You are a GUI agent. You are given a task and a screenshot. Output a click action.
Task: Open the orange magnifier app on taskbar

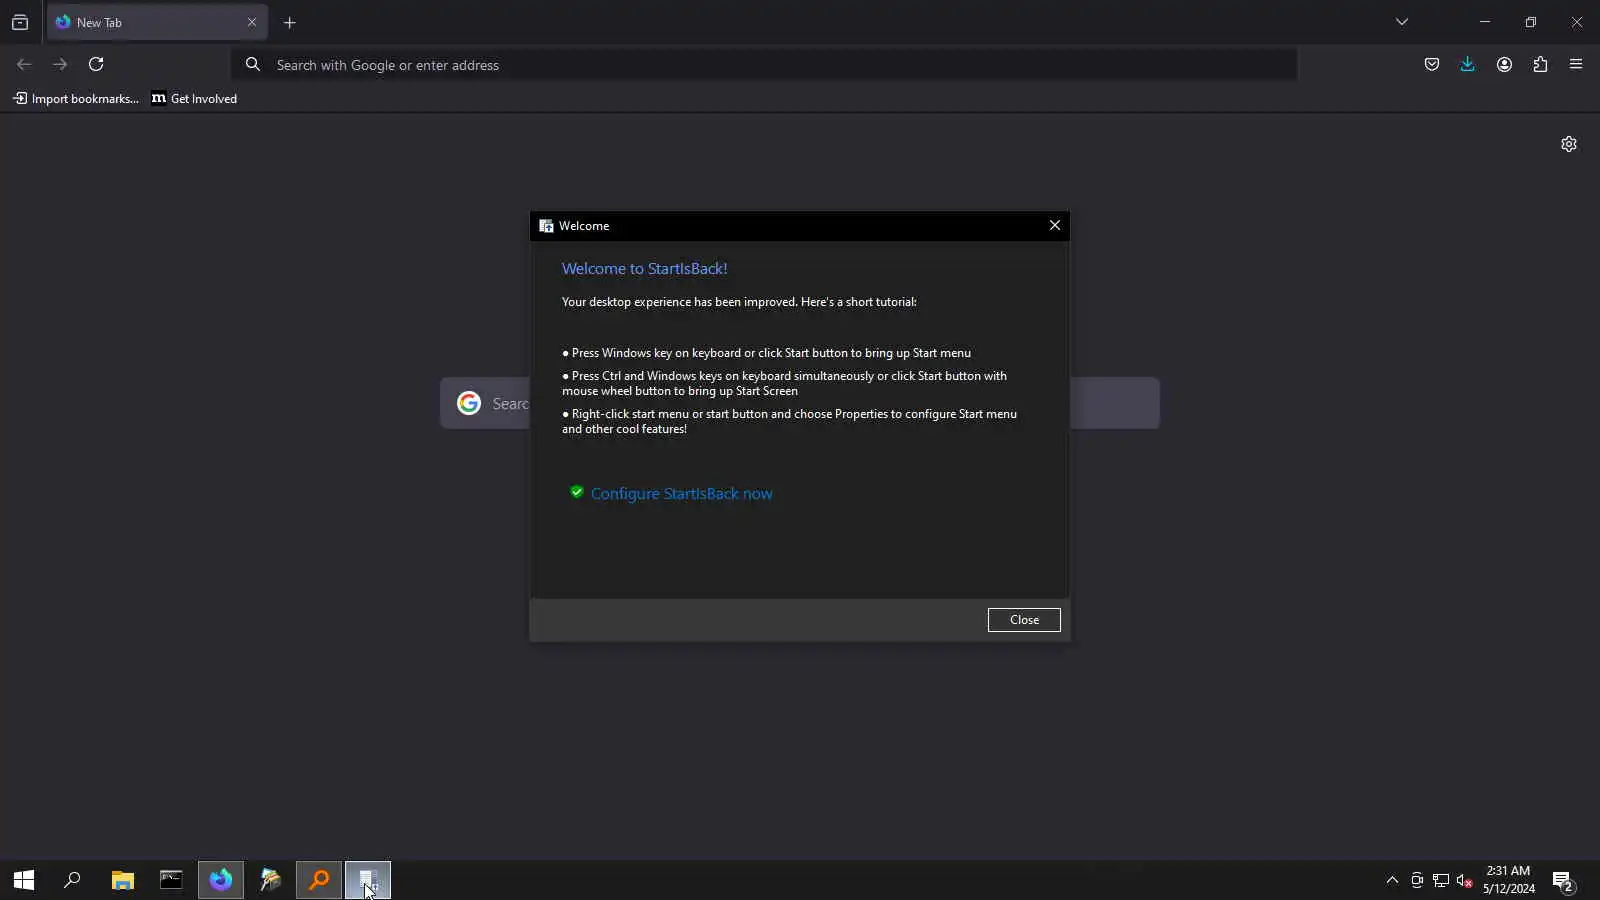(x=319, y=880)
